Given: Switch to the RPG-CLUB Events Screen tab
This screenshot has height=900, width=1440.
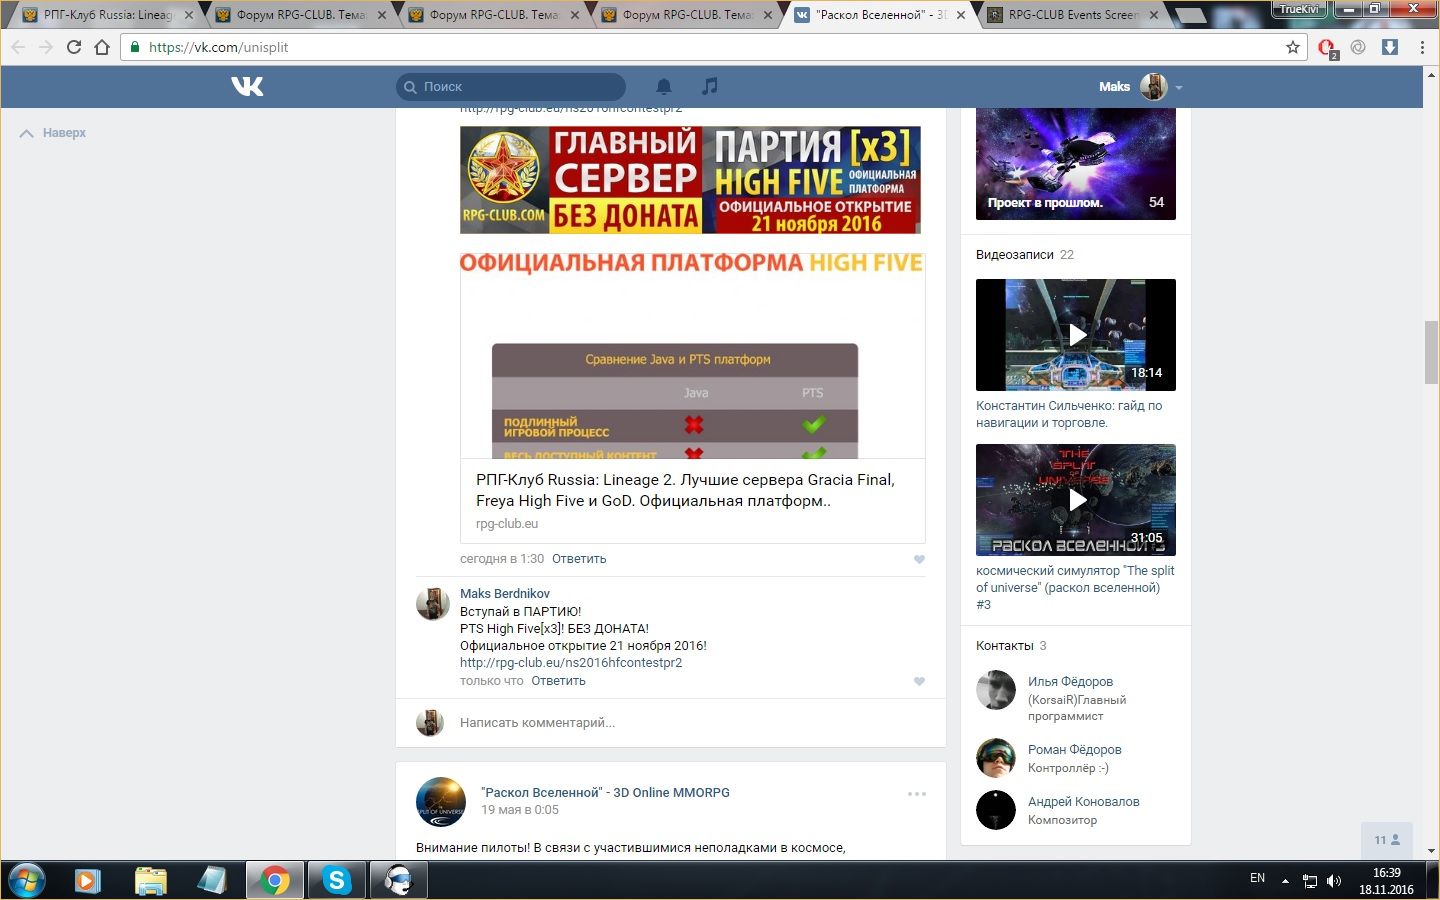Looking at the screenshot, I should tap(1071, 15).
